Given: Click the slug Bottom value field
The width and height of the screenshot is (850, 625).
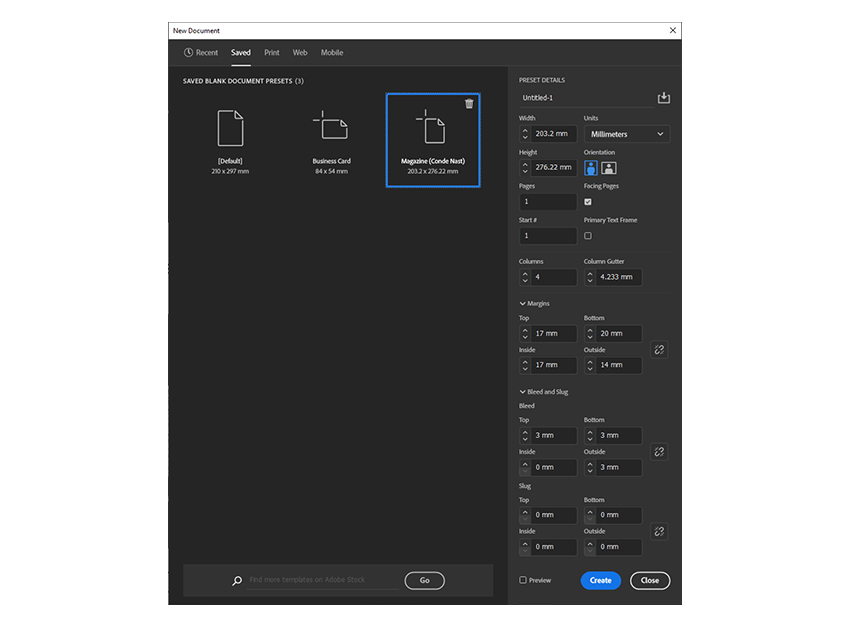Looking at the screenshot, I should click(619, 515).
